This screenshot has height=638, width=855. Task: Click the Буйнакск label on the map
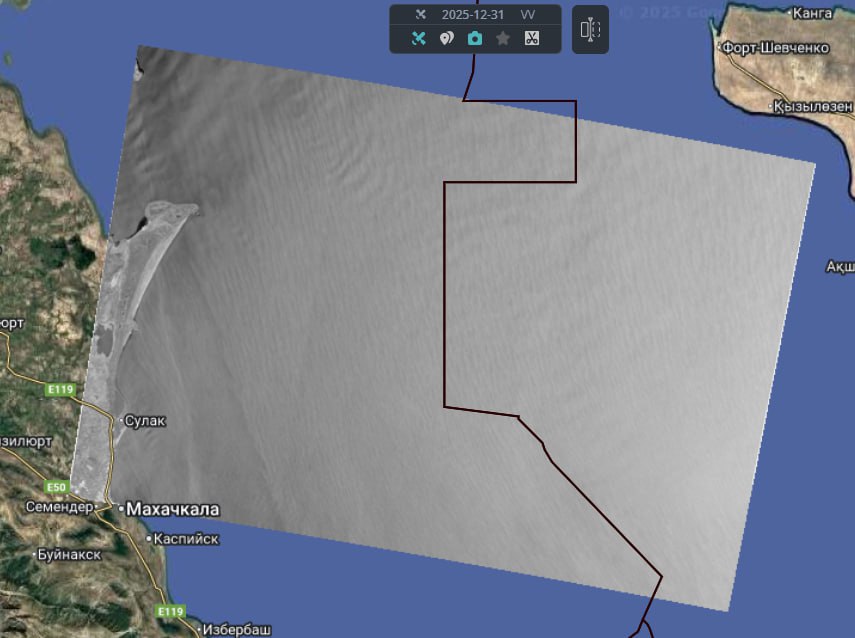(69, 554)
